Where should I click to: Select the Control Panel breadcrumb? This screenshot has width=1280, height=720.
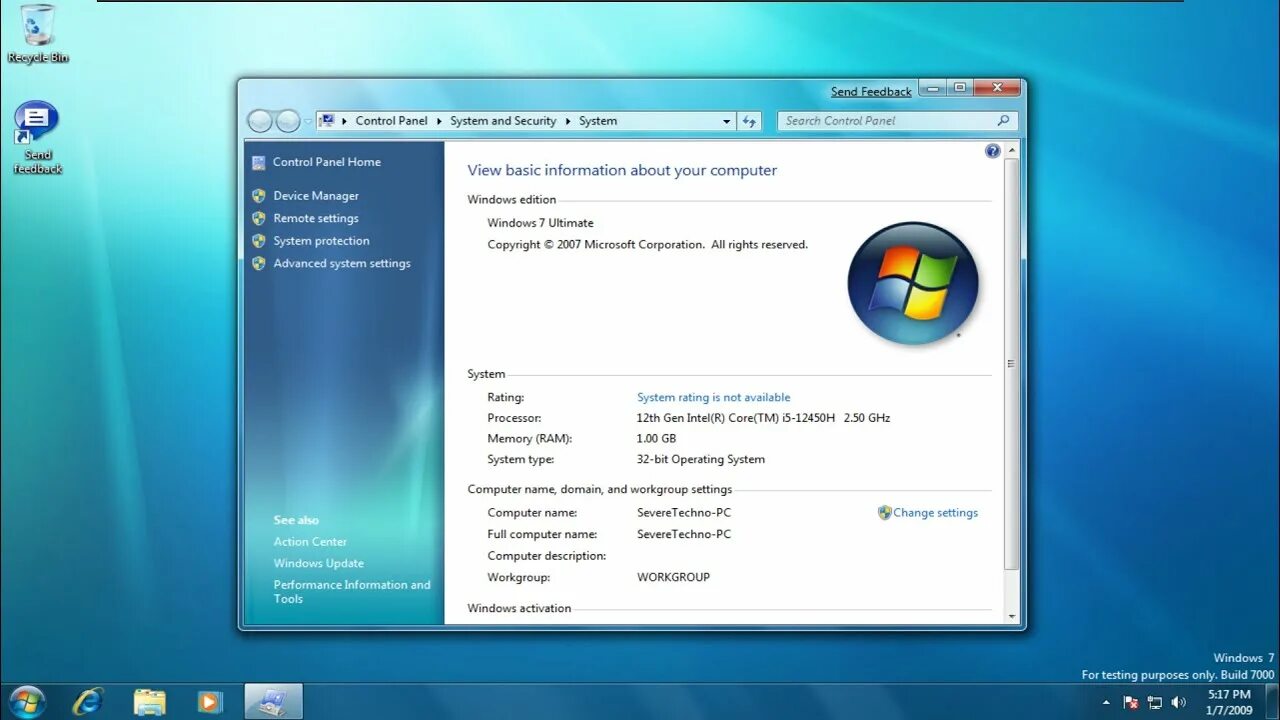[x=391, y=121]
